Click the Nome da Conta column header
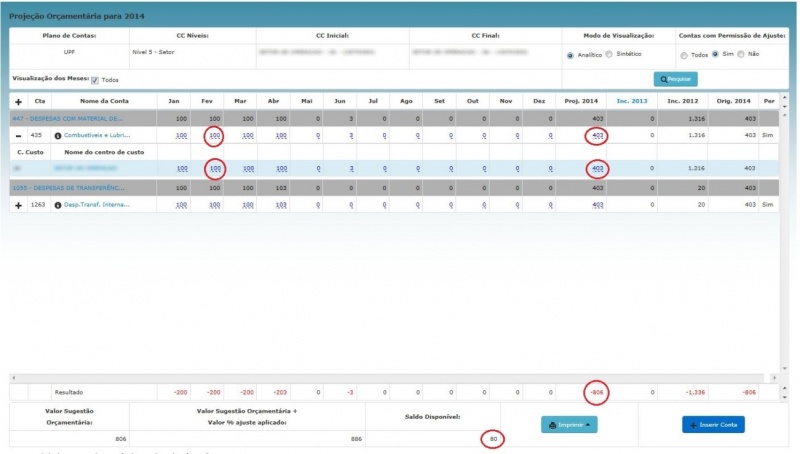The height and width of the screenshot is (454, 800). tap(104, 101)
